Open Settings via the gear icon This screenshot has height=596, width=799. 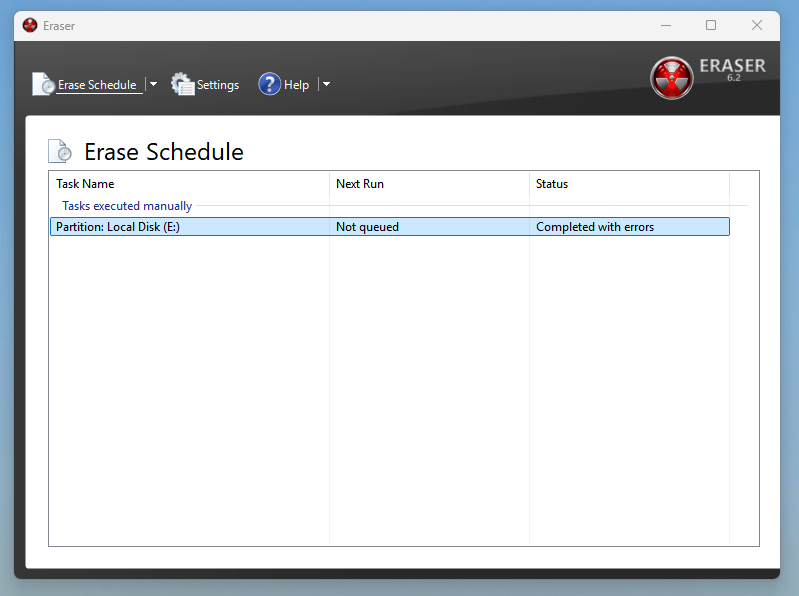click(x=182, y=85)
